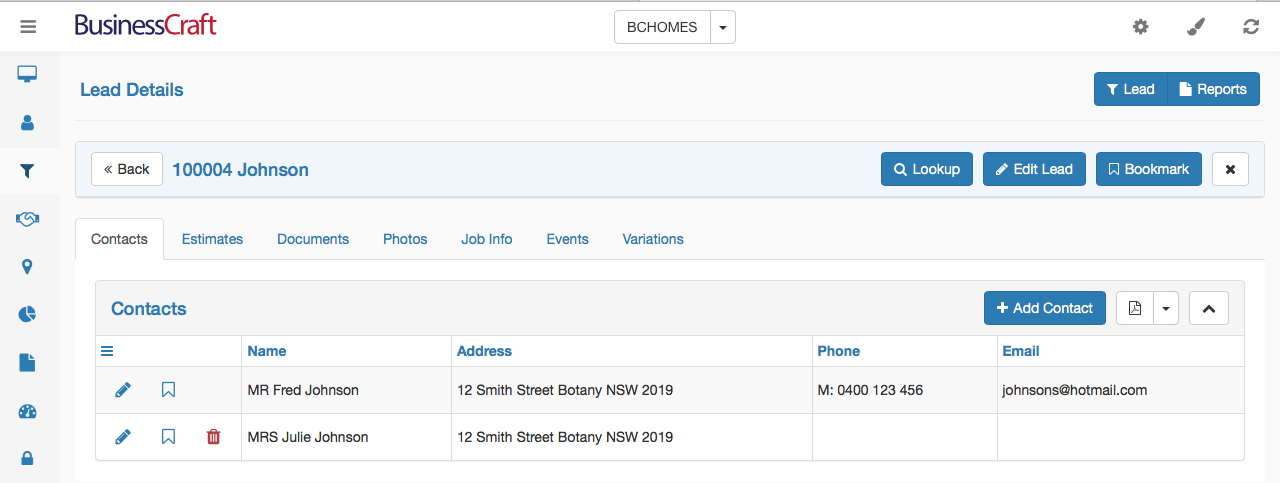The width and height of the screenshot is (1280, 483).
Task: Click the monitor icon in the sidebar
Action: pyautogui.click(x=27, y=74)
